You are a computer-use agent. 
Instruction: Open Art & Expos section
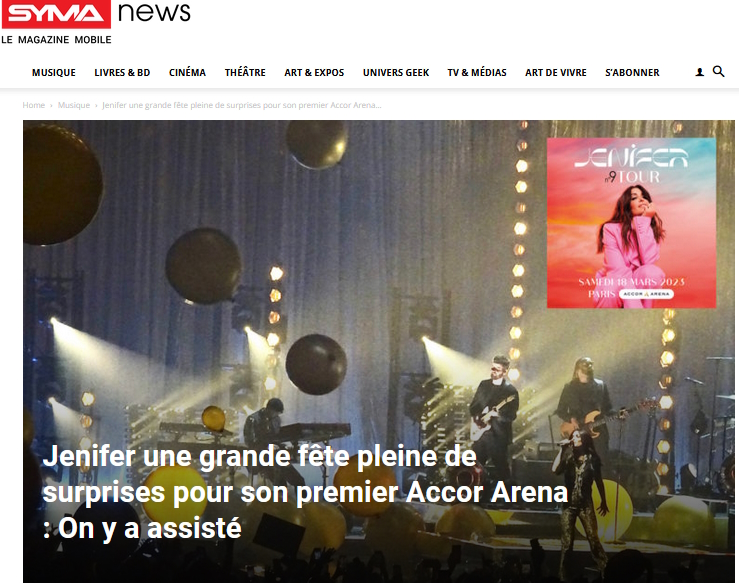click(x=314, y=73)
